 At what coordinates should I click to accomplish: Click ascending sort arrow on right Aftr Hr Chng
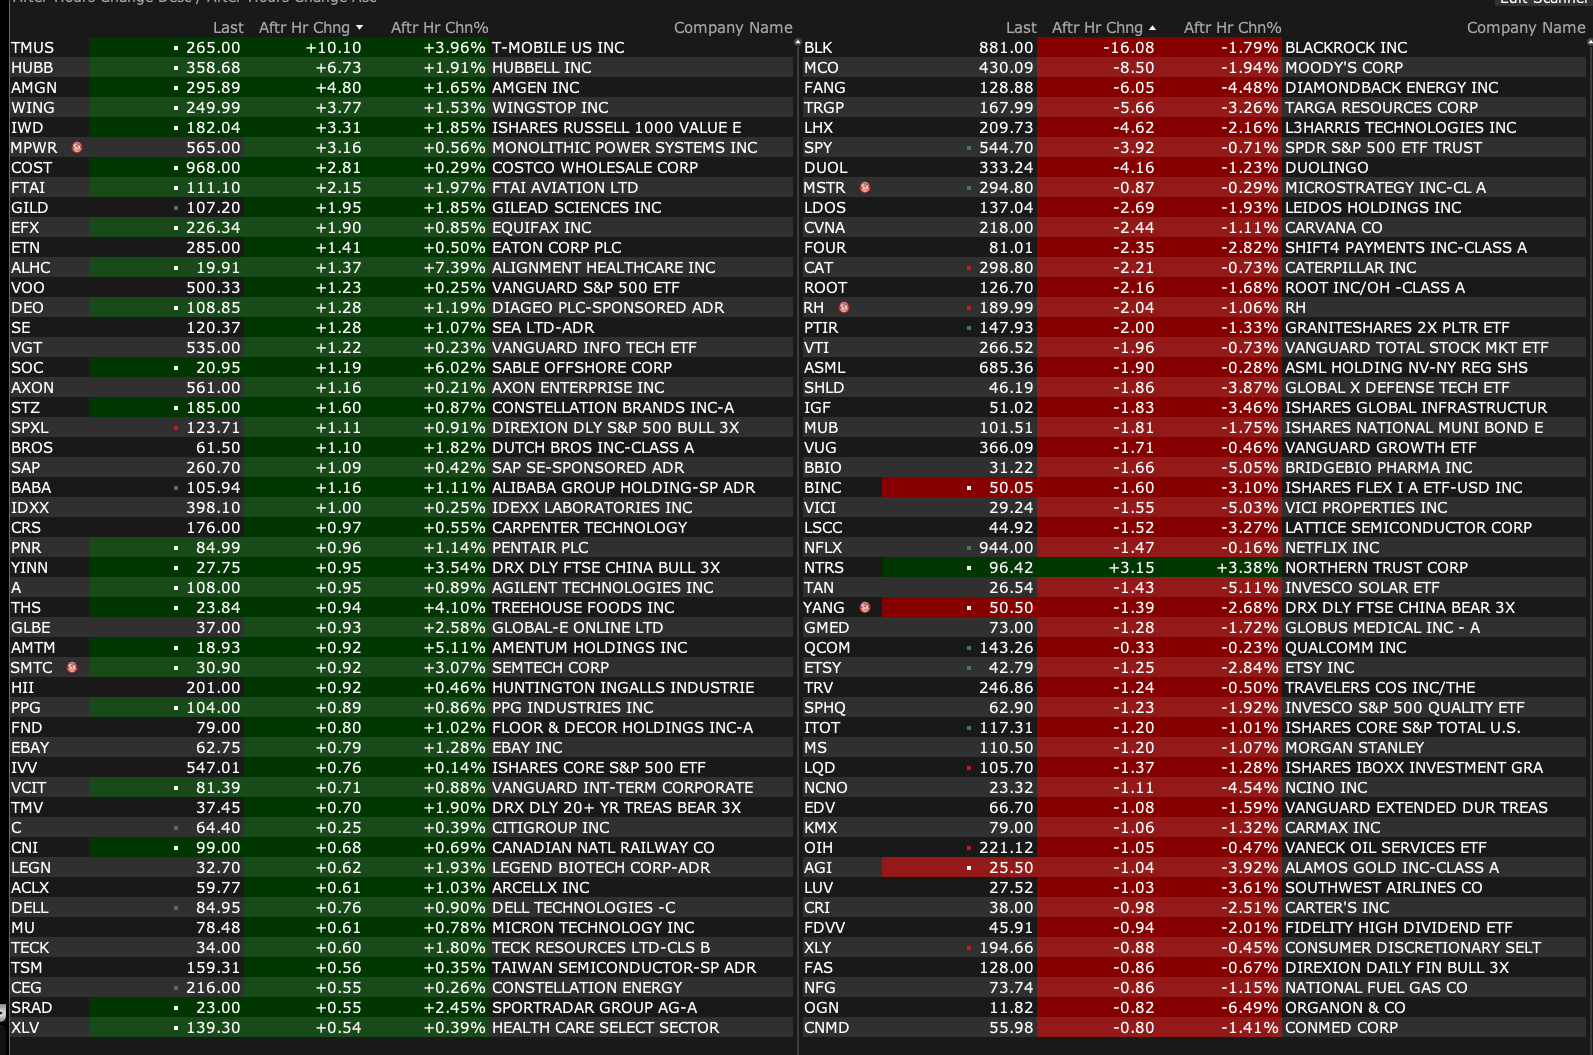coord(1152,28)
